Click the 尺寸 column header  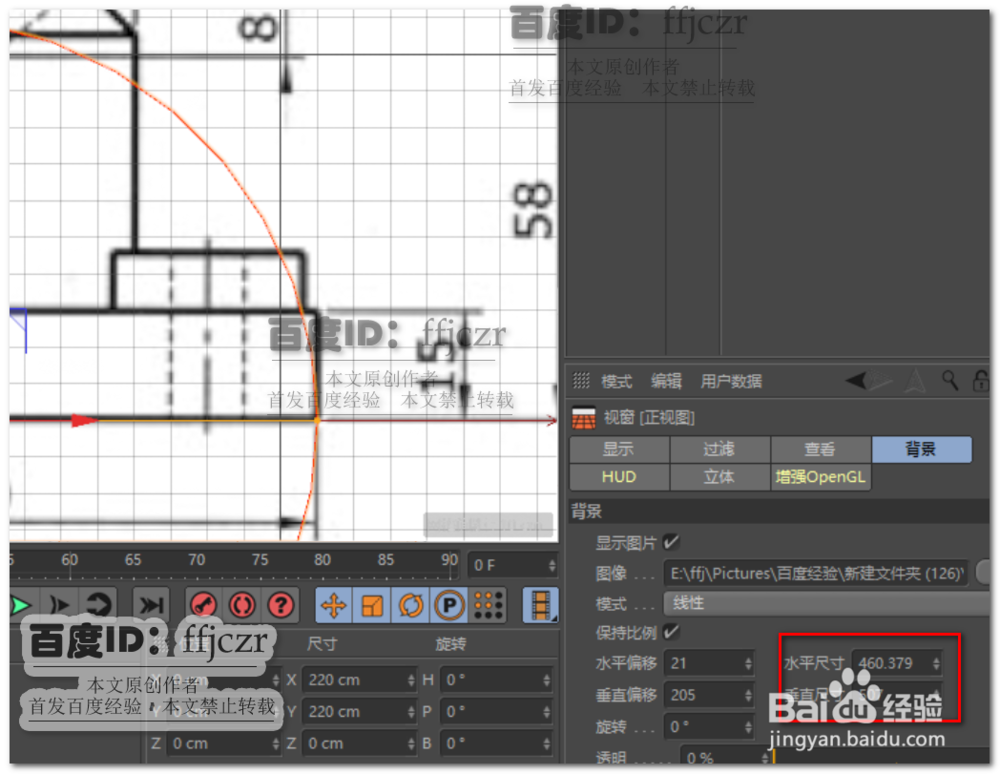(321, 644)
